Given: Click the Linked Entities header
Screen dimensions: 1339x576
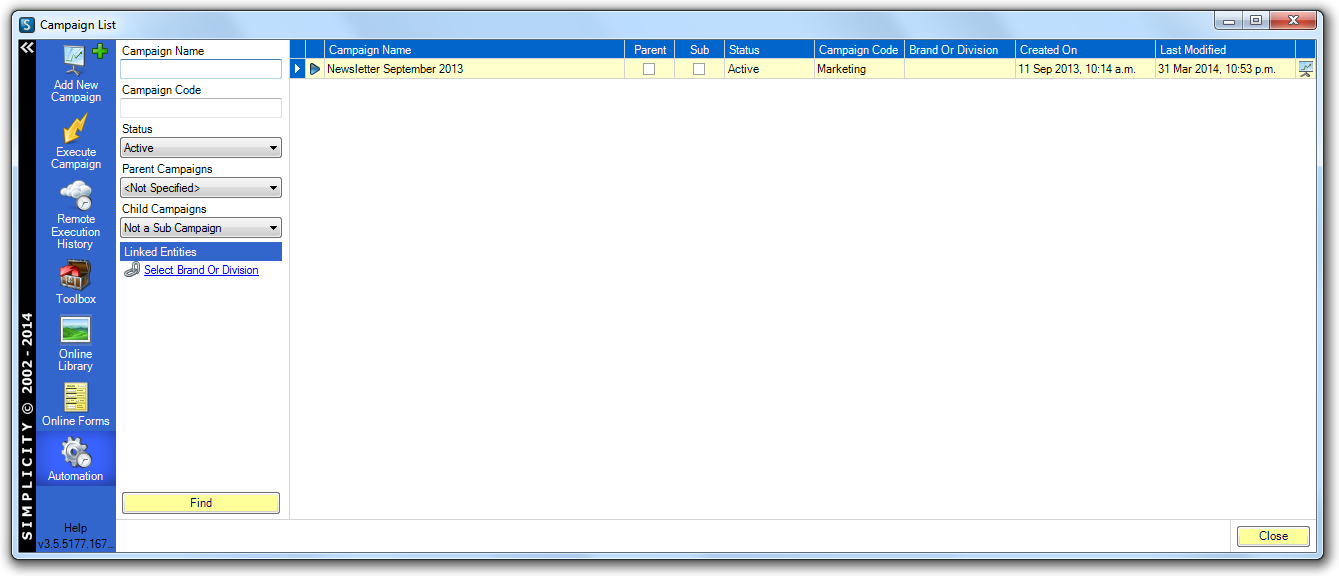Looking at the screenshot, I should (x=201, y=252).
